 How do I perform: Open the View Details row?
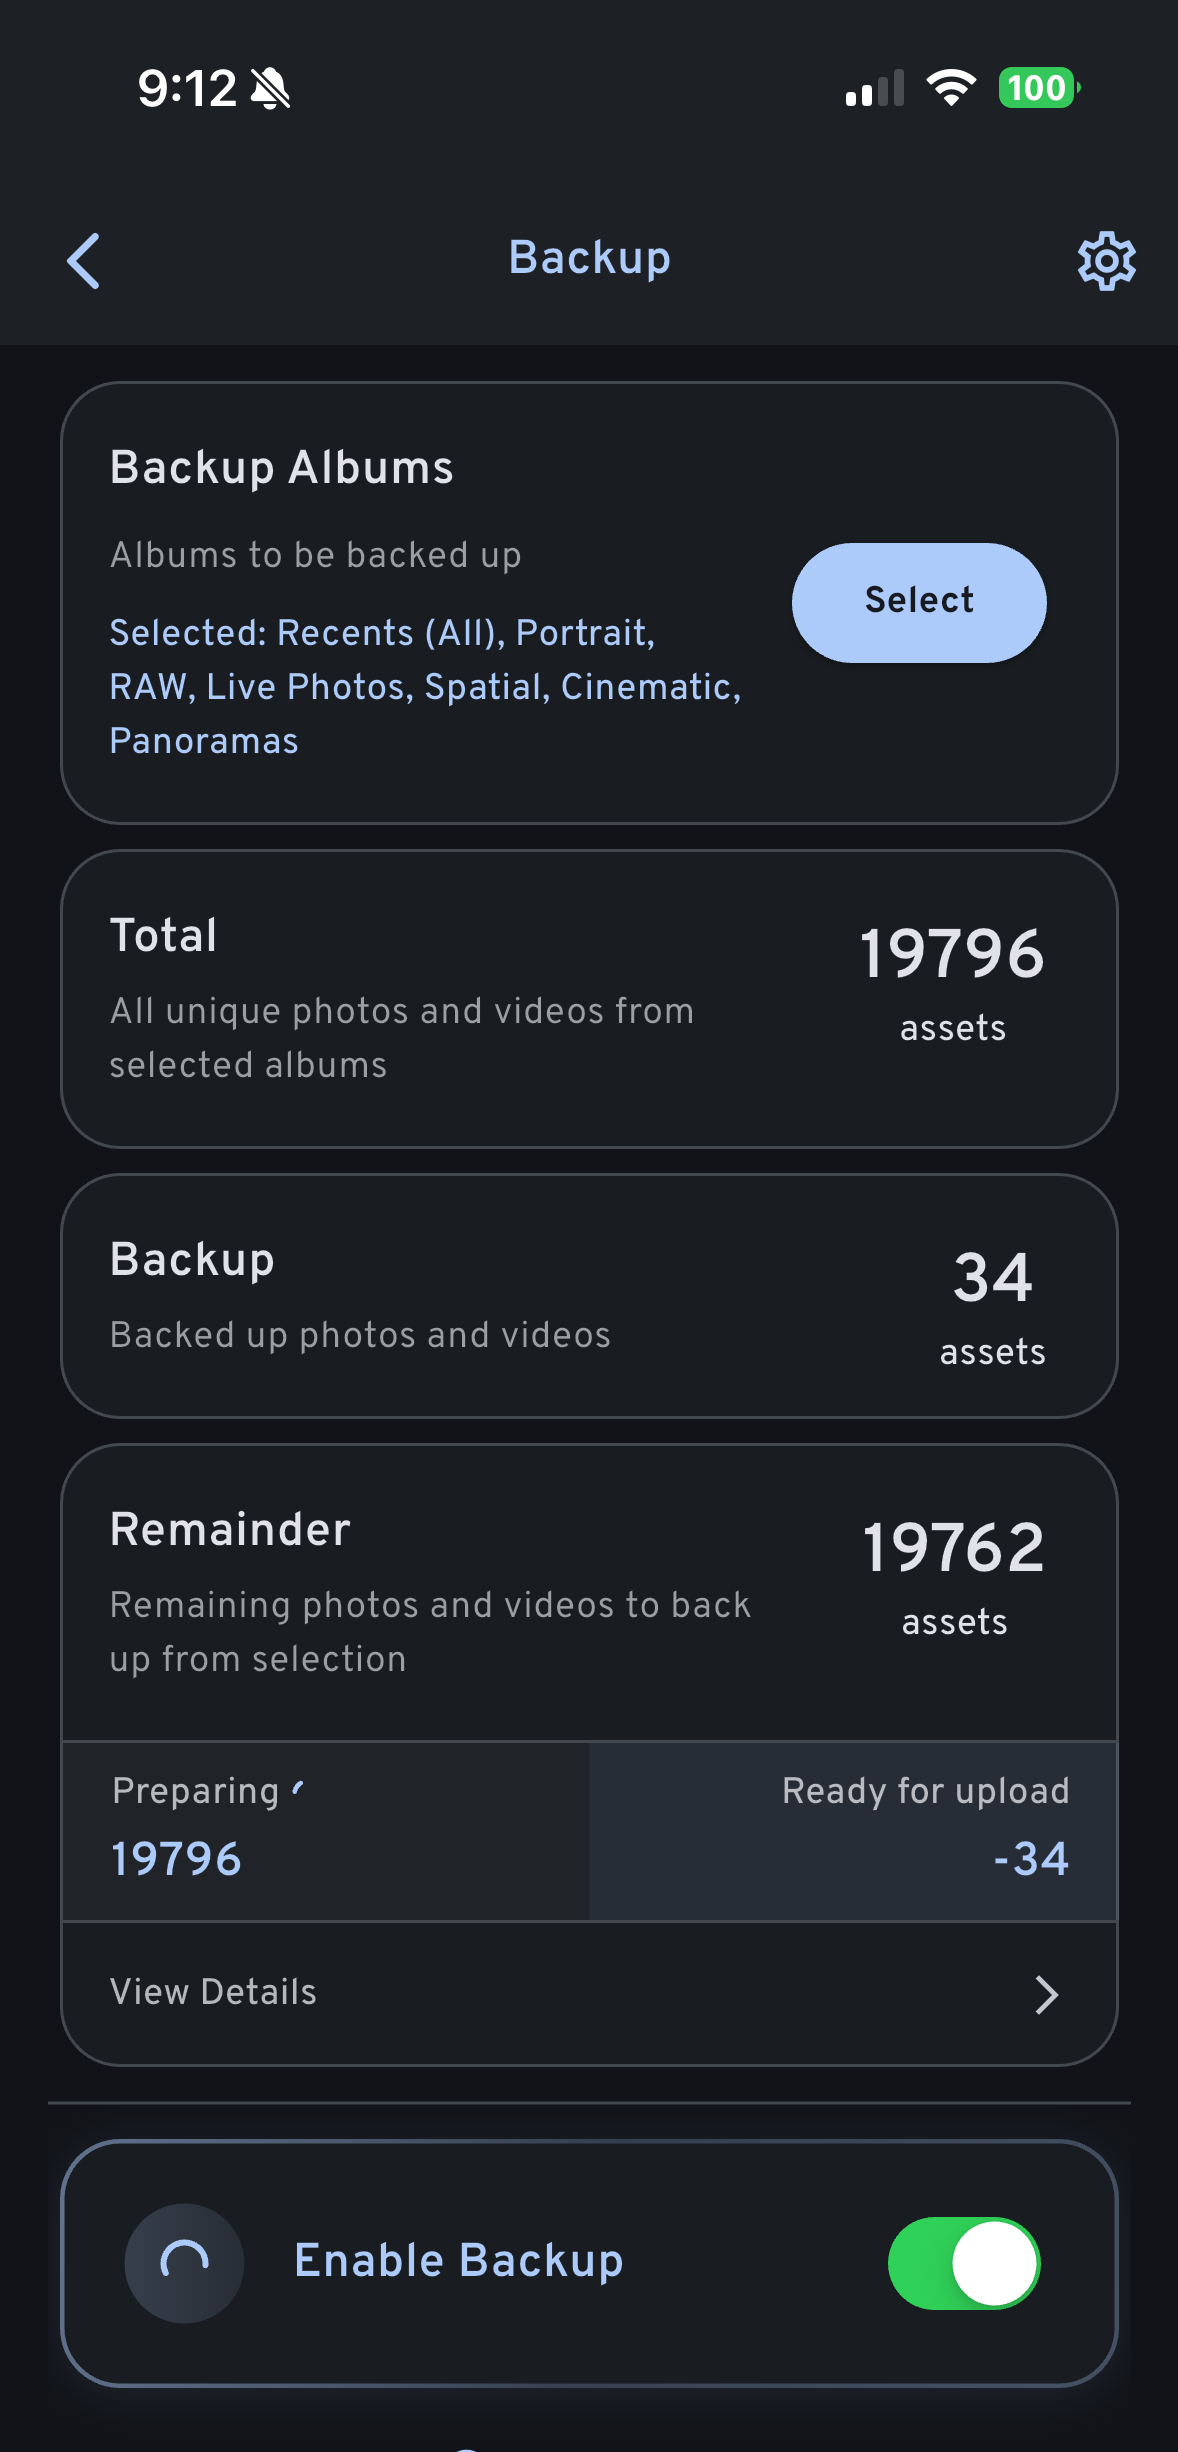(588, 1993)
